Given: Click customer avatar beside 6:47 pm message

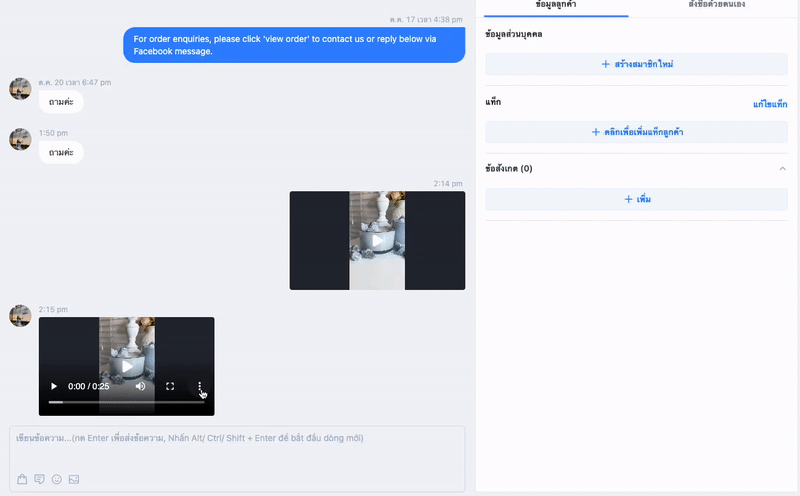Looking at the screenshot, I should click(20, 89).
